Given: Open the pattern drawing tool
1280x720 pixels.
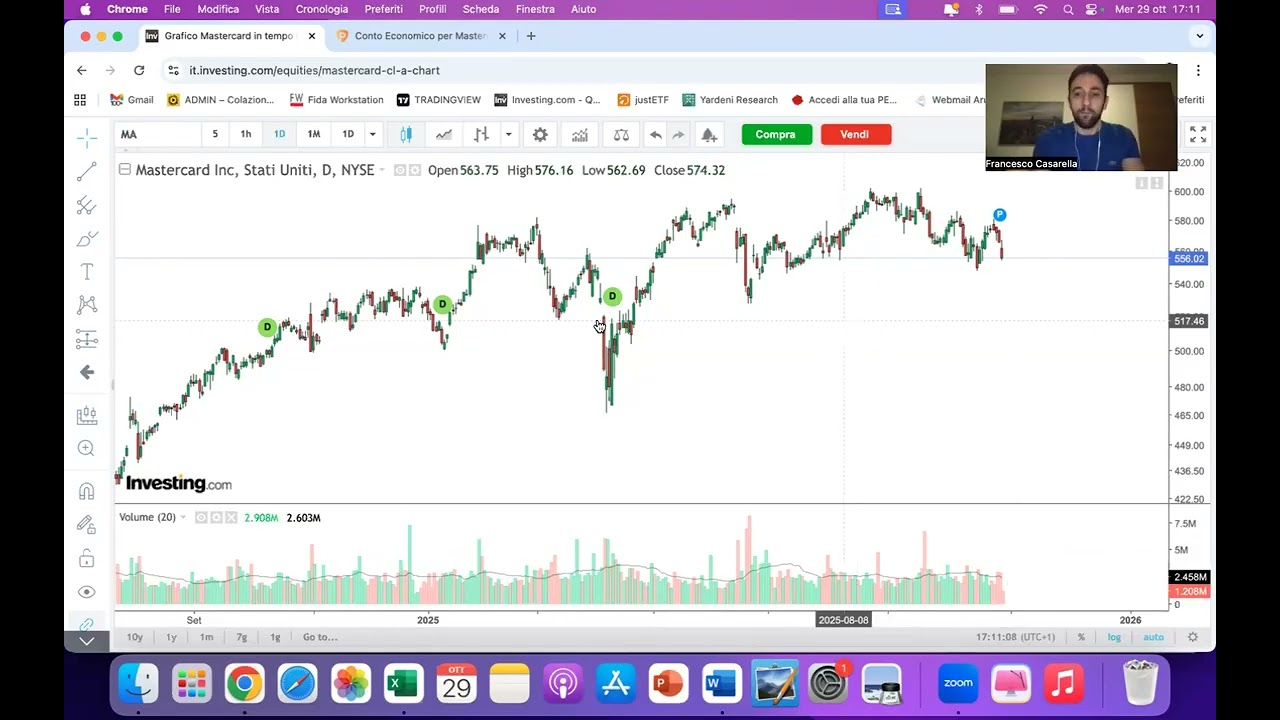Looking at the screenshot, I should (x=87, y=305).
